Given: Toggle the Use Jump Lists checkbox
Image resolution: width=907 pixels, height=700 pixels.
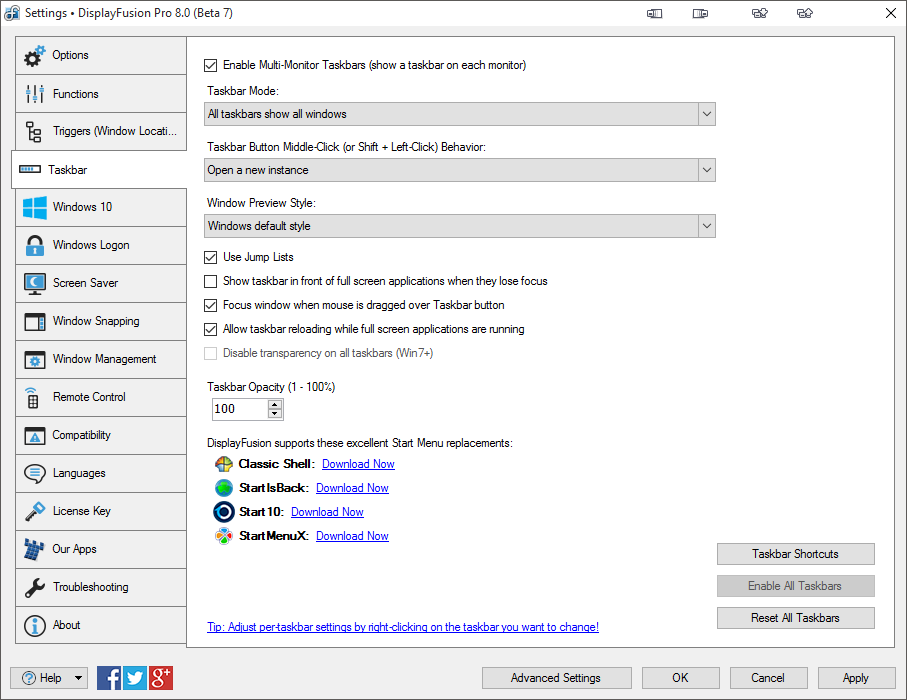Looking at the screenshot, I should (210, 257).
